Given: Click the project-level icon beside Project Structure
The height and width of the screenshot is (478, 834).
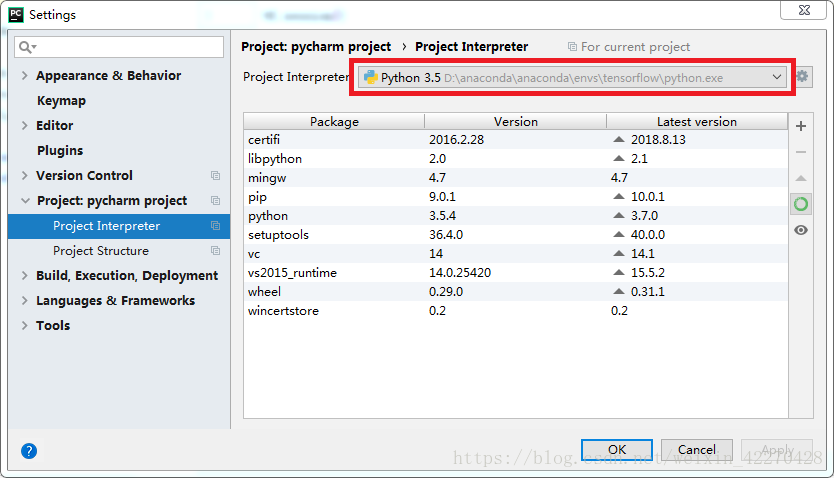Looking at the screenshot, I should (215, 250).
